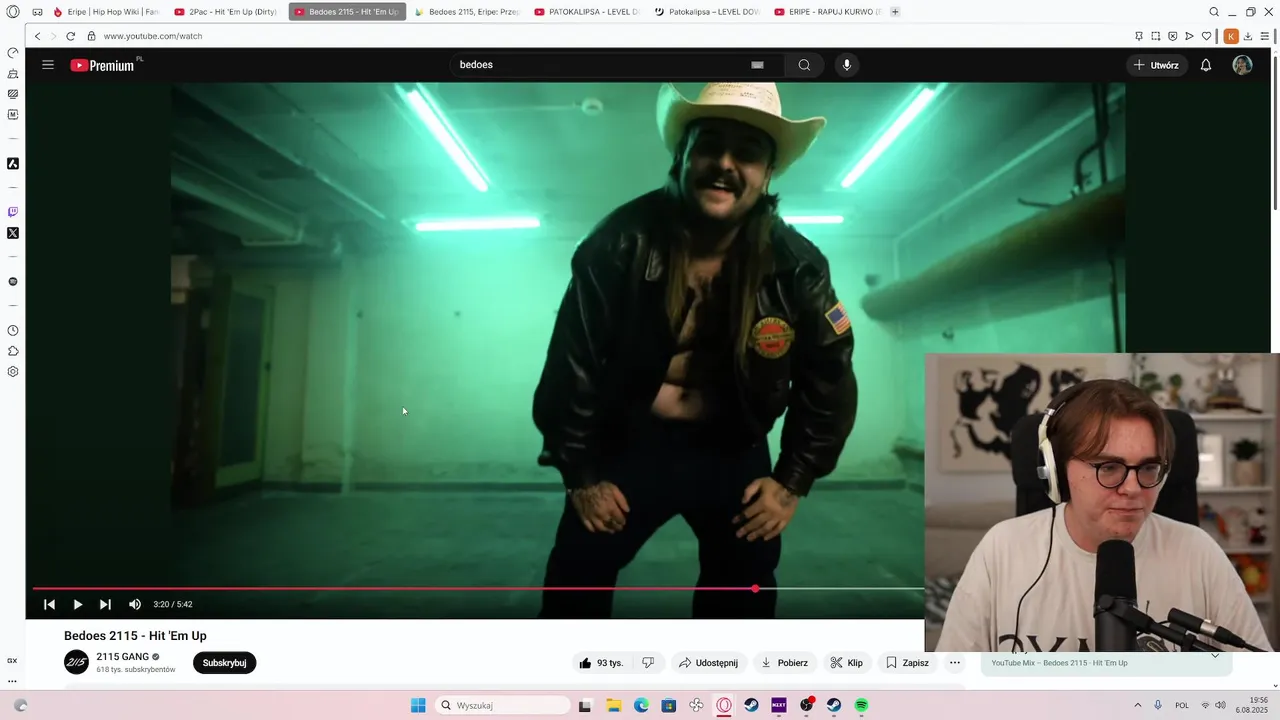Show hidden system tray icons chevron
This screenshot has height=720, width=1280.
pos(1137,705)
